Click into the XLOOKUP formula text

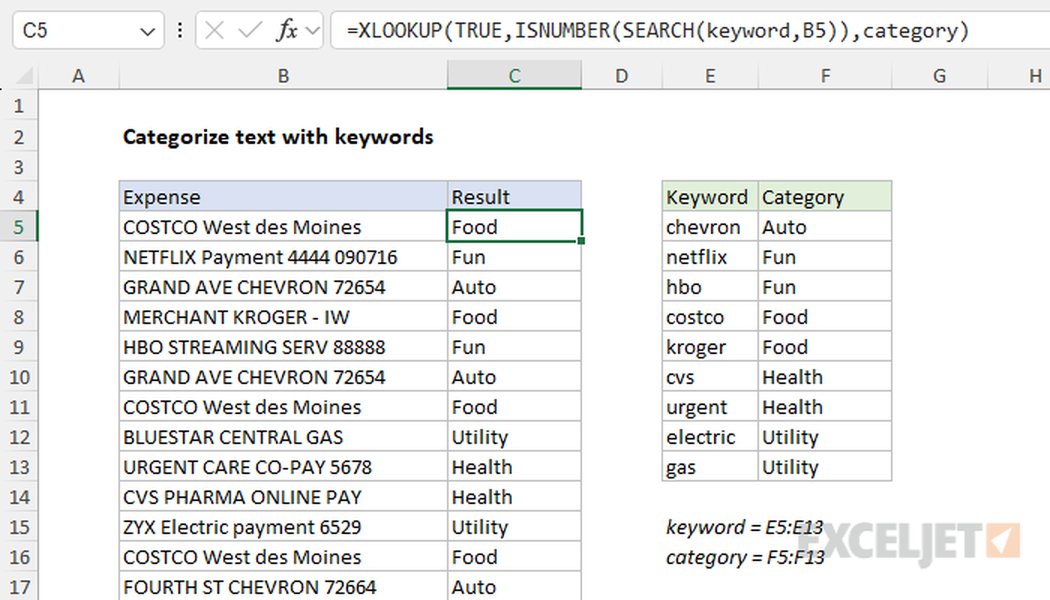[658, 31]
